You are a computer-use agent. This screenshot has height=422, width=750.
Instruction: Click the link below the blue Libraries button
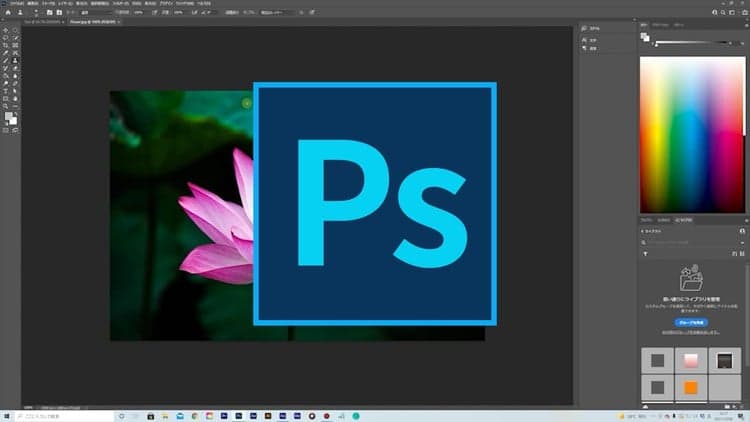click(x=690, y=332)
